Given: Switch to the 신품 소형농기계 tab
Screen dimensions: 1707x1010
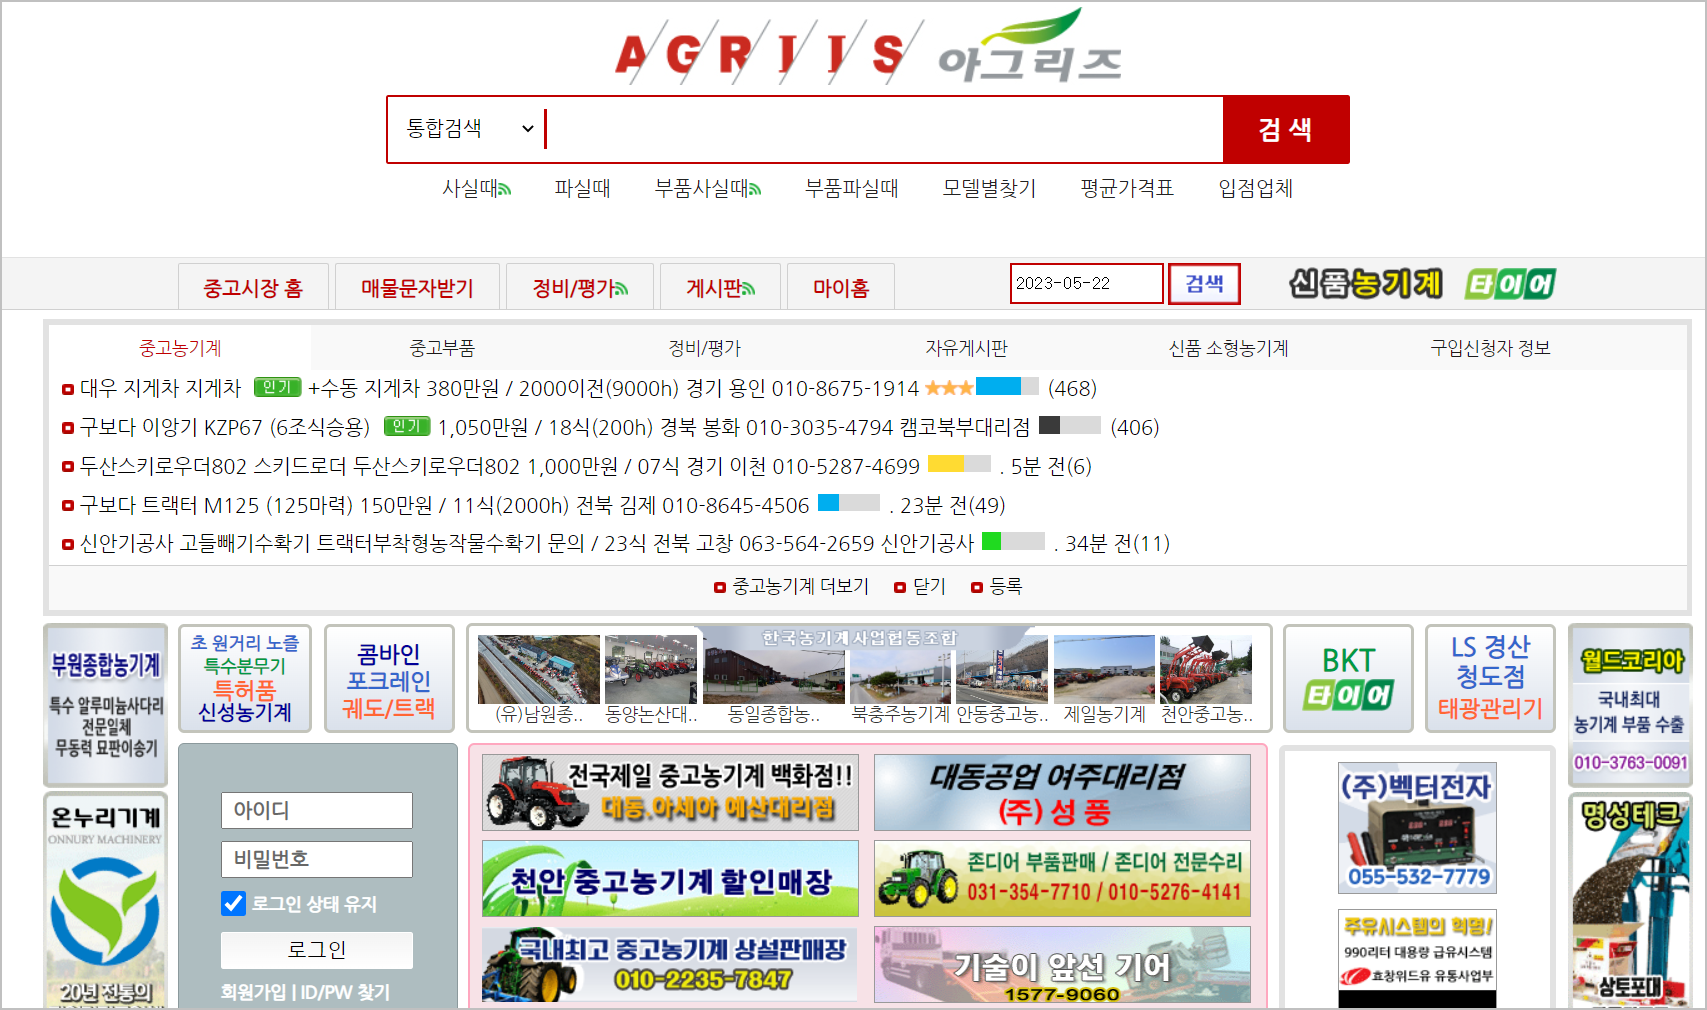Looking at the screenshot, I should tap(1228, 348).
